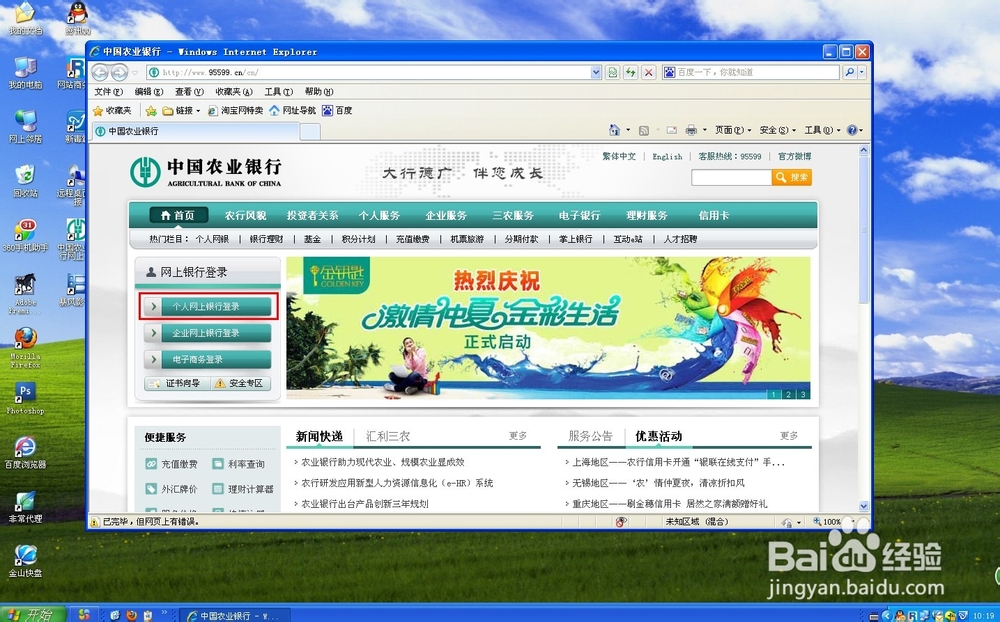Open the 回收站 recycle bin desktop icon
Image resolution: width=1000 pixels, height=622 pixels.
[x=25, y=181]
